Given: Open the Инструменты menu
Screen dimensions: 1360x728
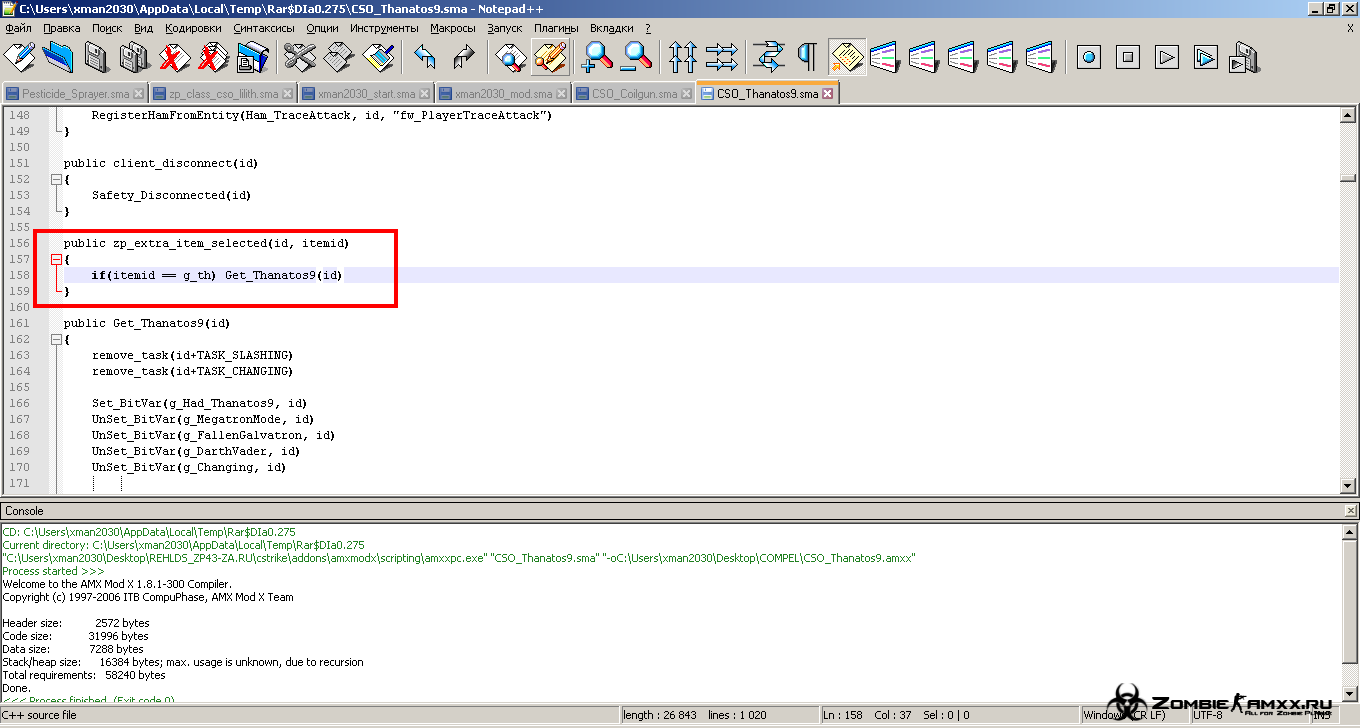Looking at the screenshot, I should pos(384,28).
